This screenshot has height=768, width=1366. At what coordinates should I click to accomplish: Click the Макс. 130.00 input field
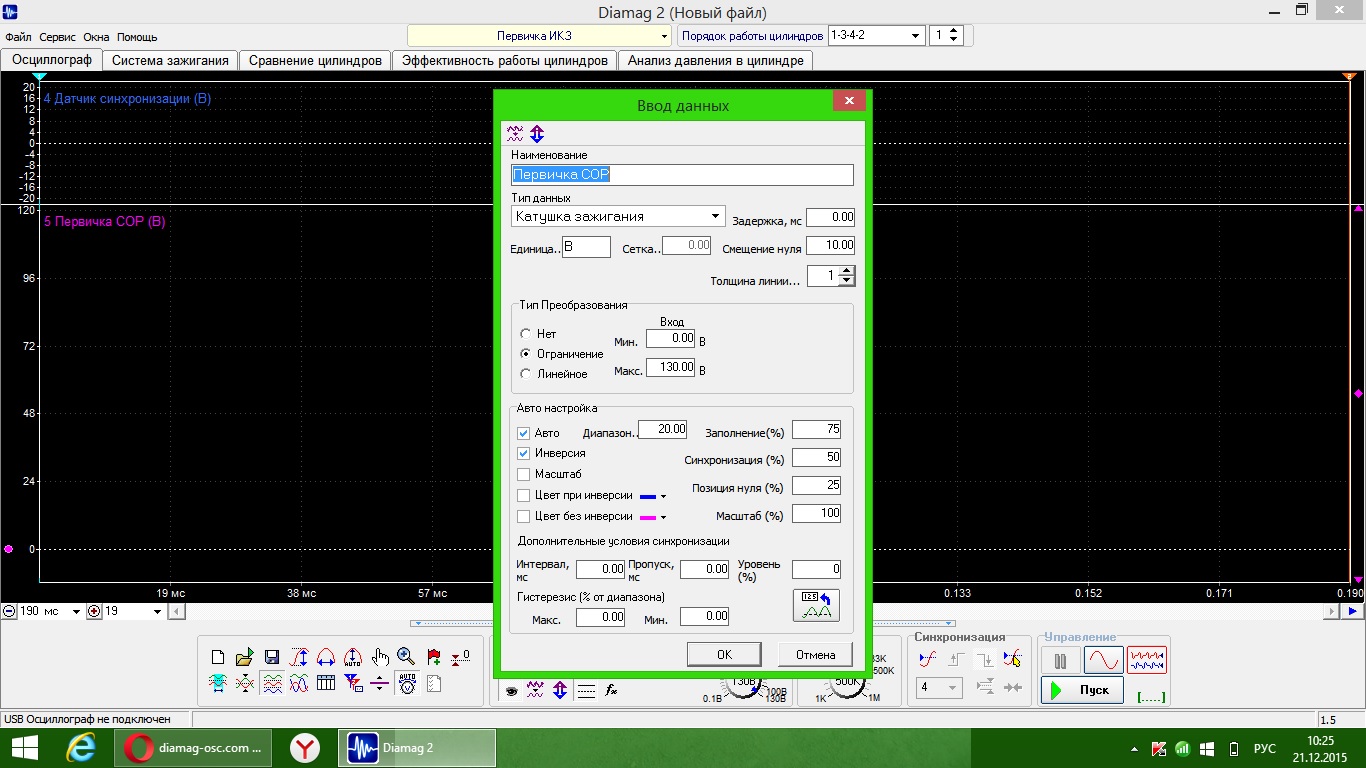click(671, 367)
